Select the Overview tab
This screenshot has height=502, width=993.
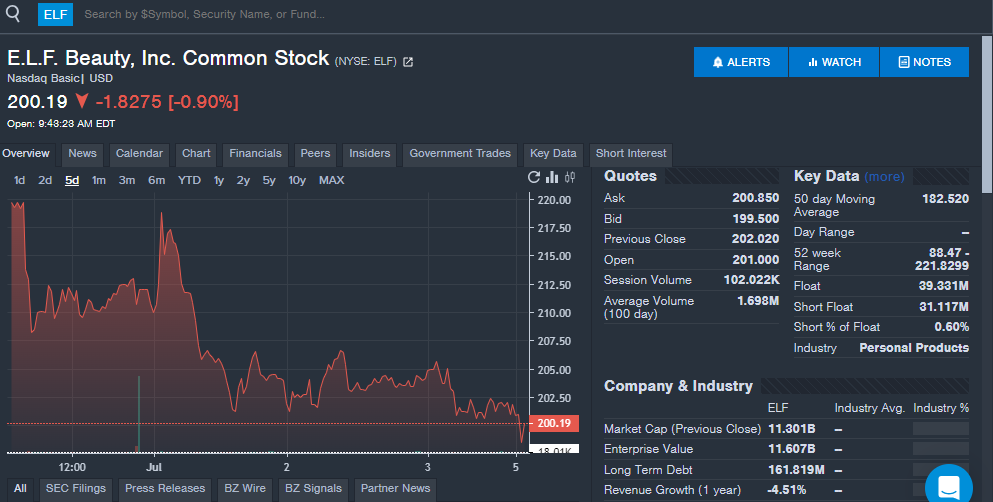[x=26, y=154]
